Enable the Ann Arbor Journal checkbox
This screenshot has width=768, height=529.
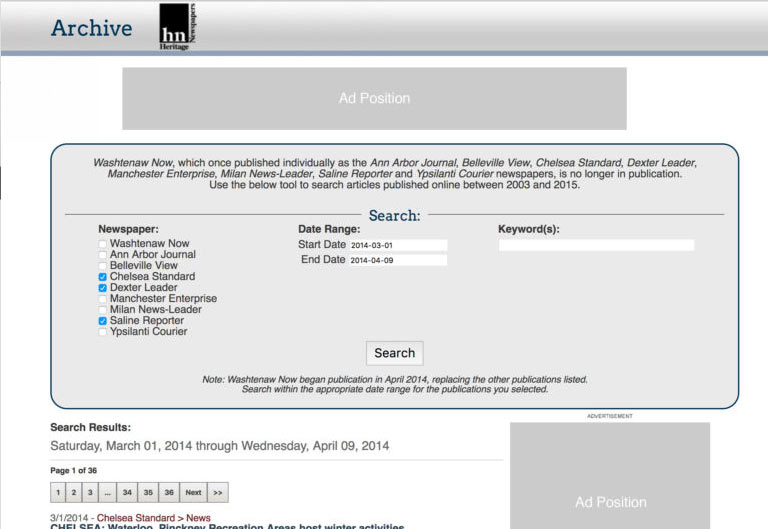tap(103, 255)
